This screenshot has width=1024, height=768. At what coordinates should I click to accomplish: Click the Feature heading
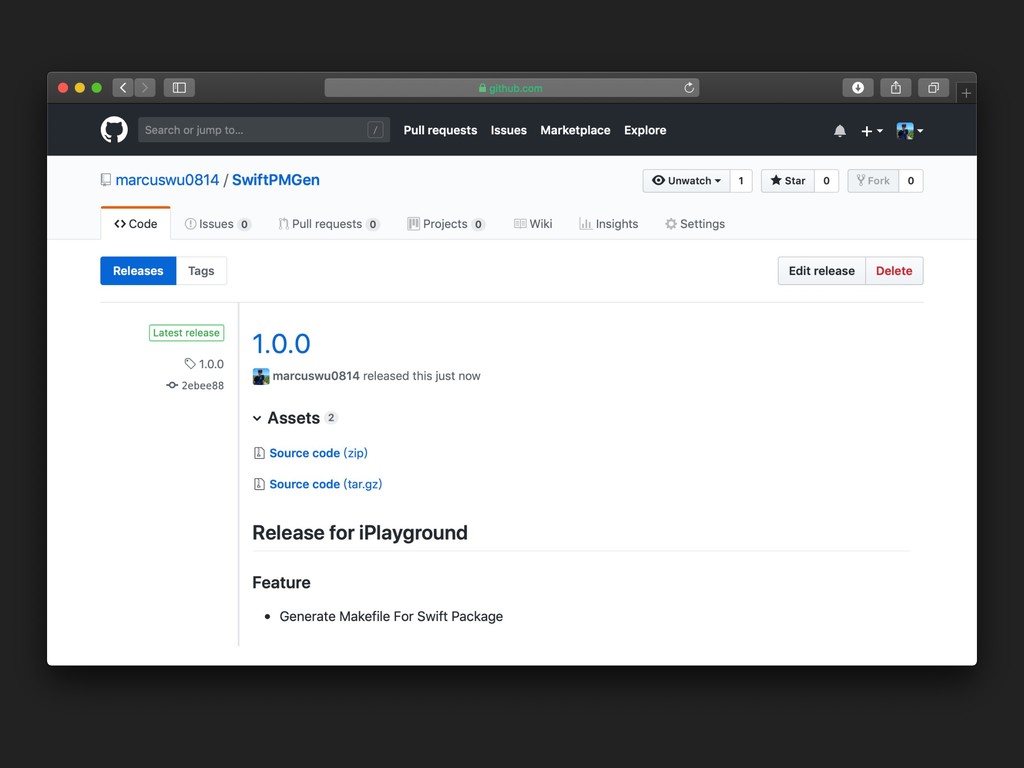(x=281, y=583)
